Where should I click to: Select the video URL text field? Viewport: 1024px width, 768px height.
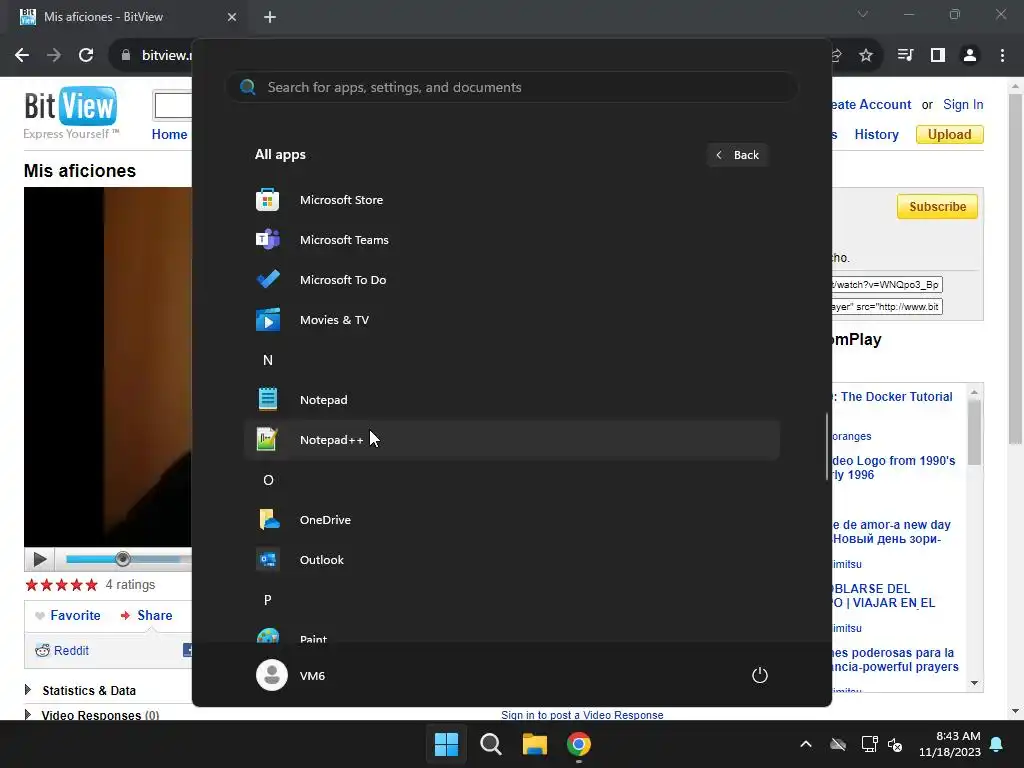[887, 285]
